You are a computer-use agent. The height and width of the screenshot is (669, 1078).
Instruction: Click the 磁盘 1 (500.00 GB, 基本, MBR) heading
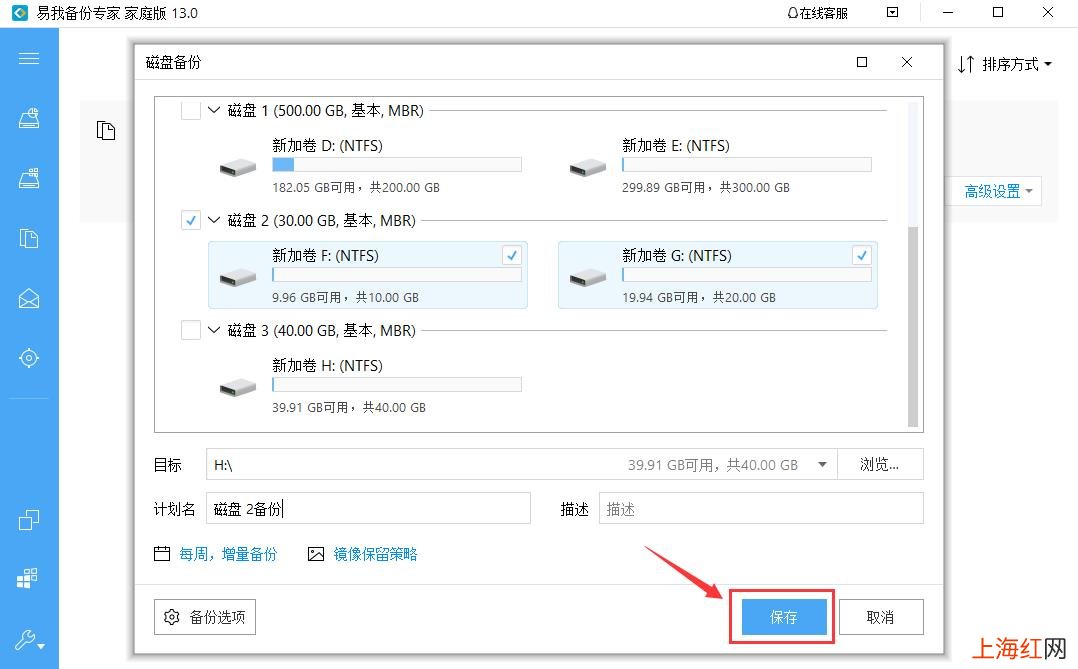(325, 110)
